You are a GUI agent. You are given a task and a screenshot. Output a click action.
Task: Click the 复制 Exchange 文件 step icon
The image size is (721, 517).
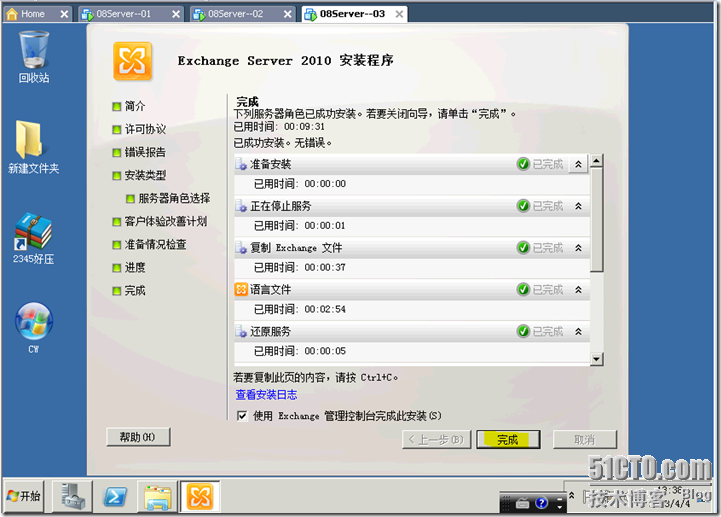pos(241,248)
